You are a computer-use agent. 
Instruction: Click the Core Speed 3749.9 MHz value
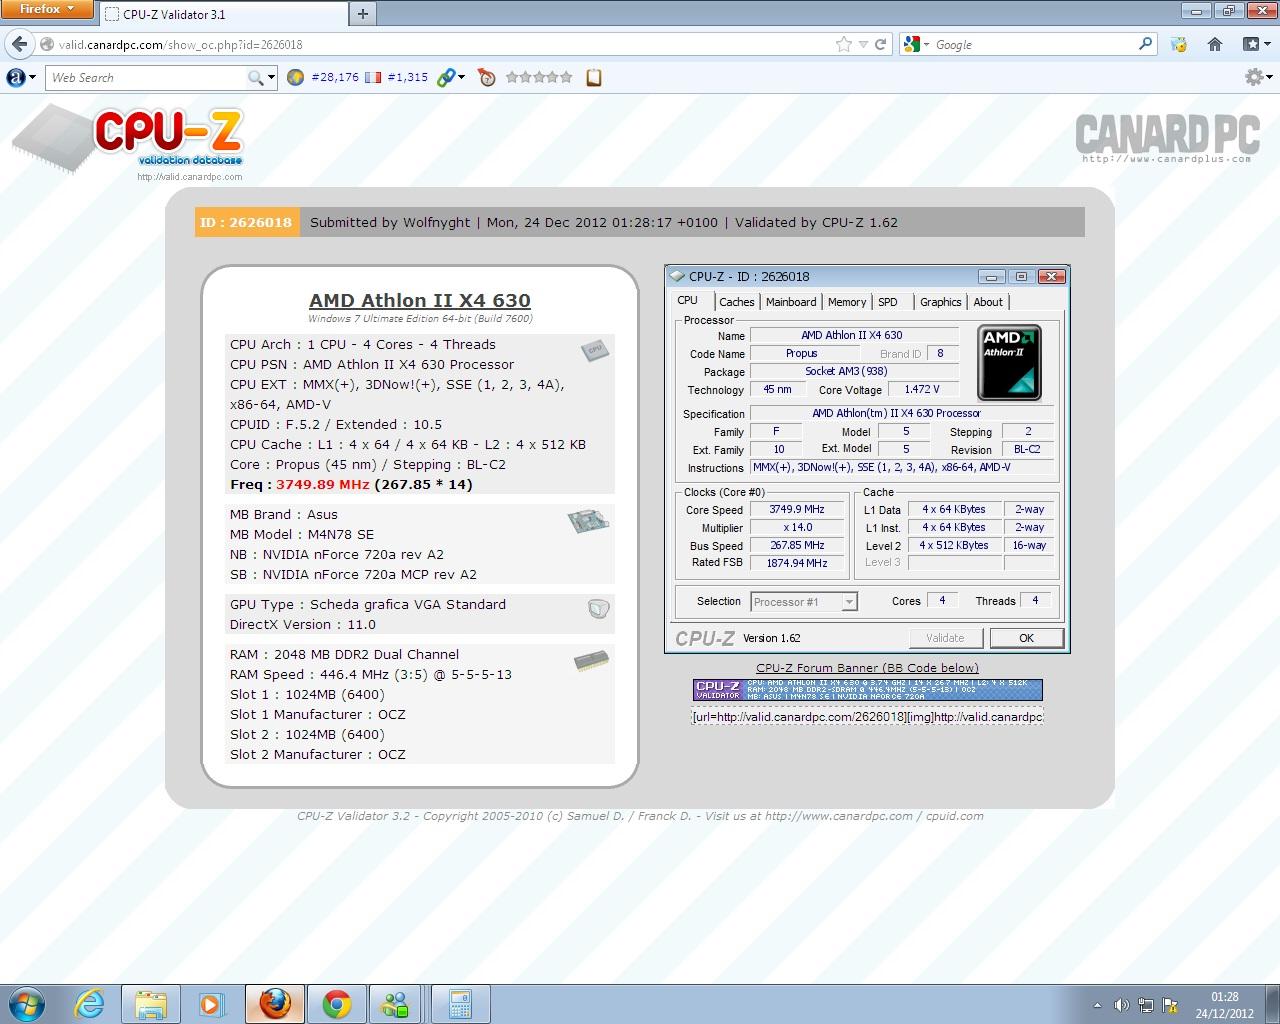[x=797, y=509]
